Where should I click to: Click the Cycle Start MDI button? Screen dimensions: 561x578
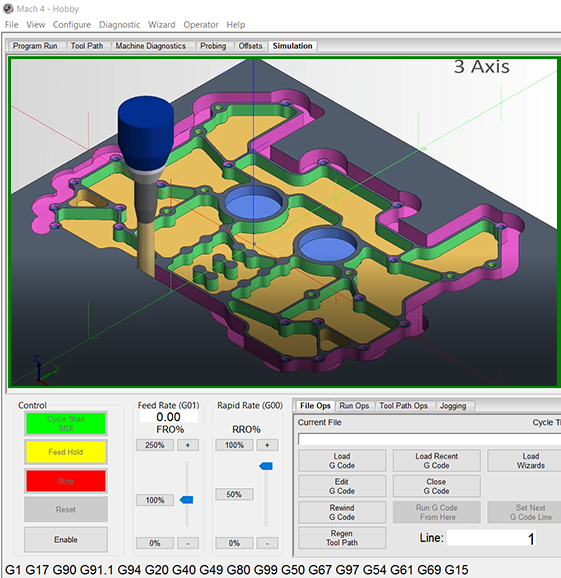(x=66, y=424)
